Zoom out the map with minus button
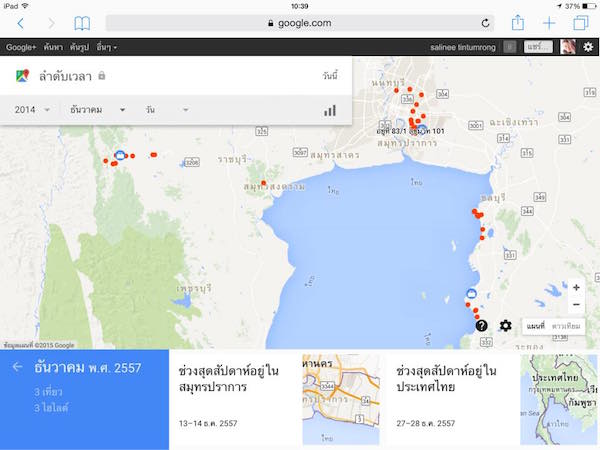Screen dimensions: 600x450 [x=576, y=304]
